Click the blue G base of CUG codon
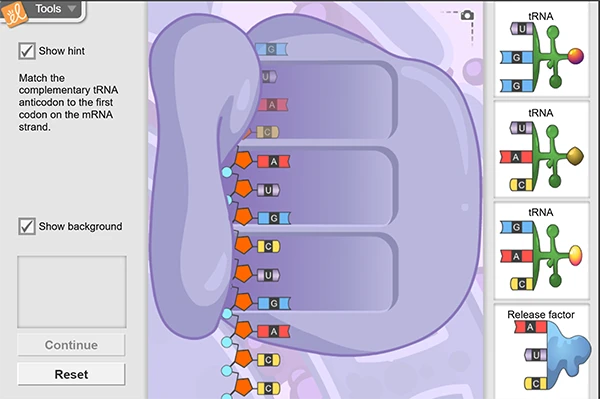 (274, 303)
